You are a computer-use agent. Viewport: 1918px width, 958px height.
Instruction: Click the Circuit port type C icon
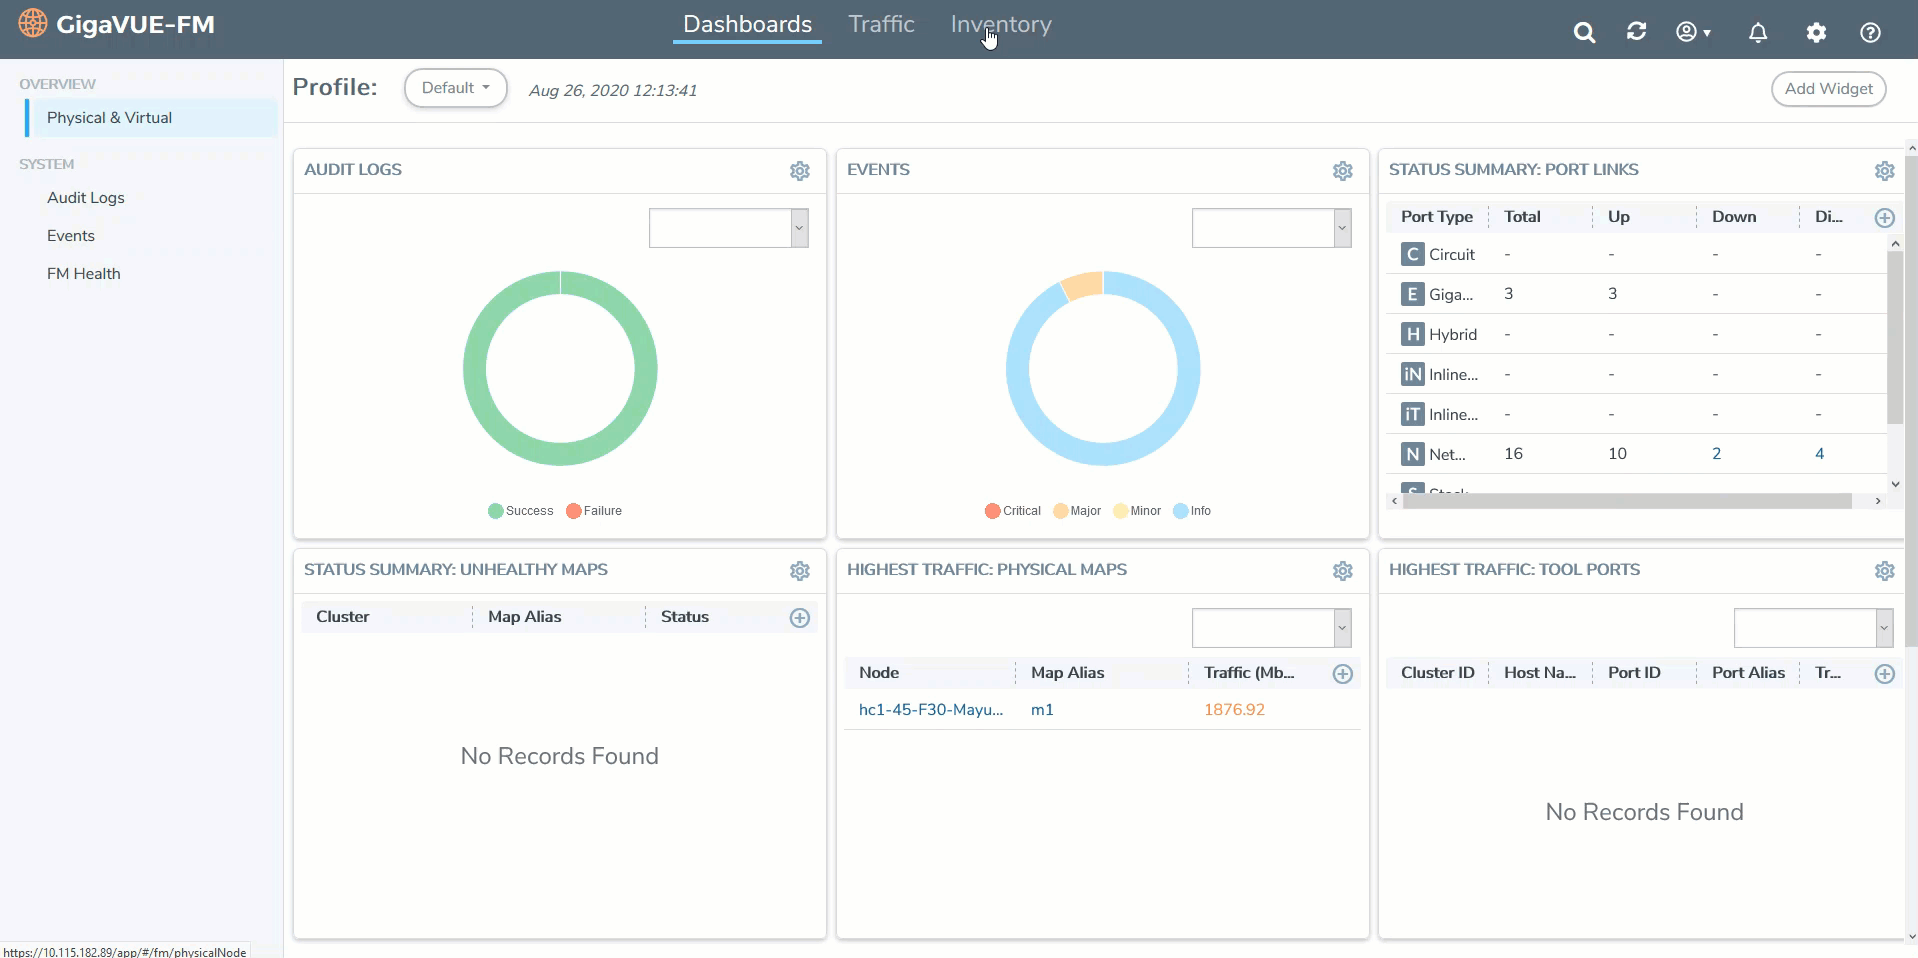click(1412, 254)
